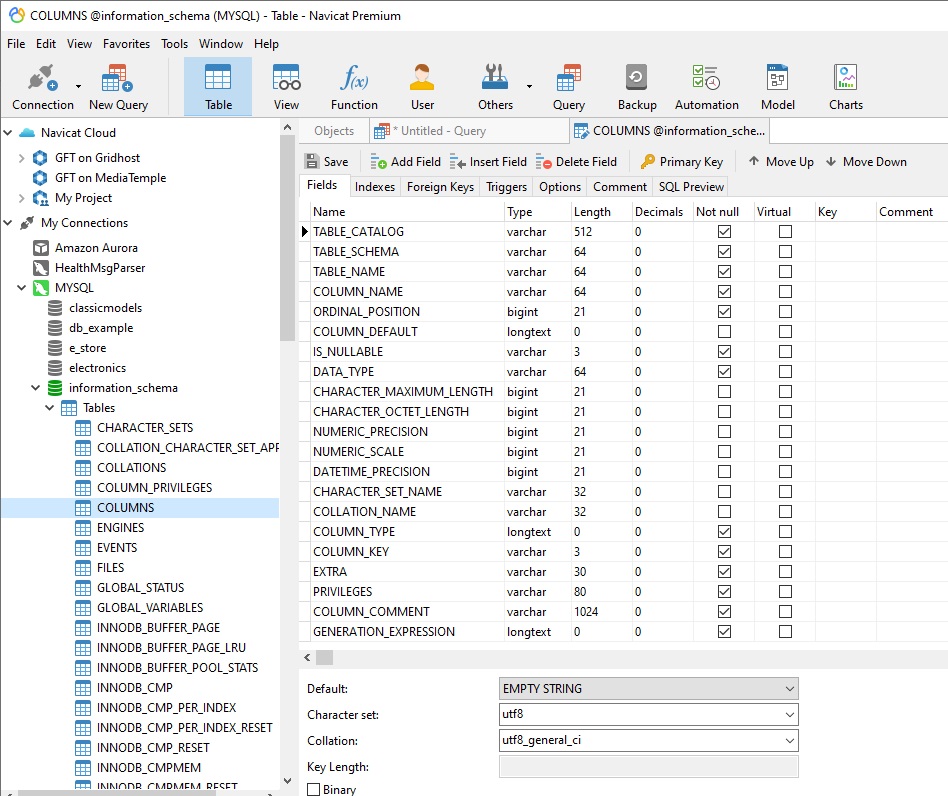Click the User management icon
Image resolution: width=948 pixels, height=796 pixels.
(x=422, y=85)
